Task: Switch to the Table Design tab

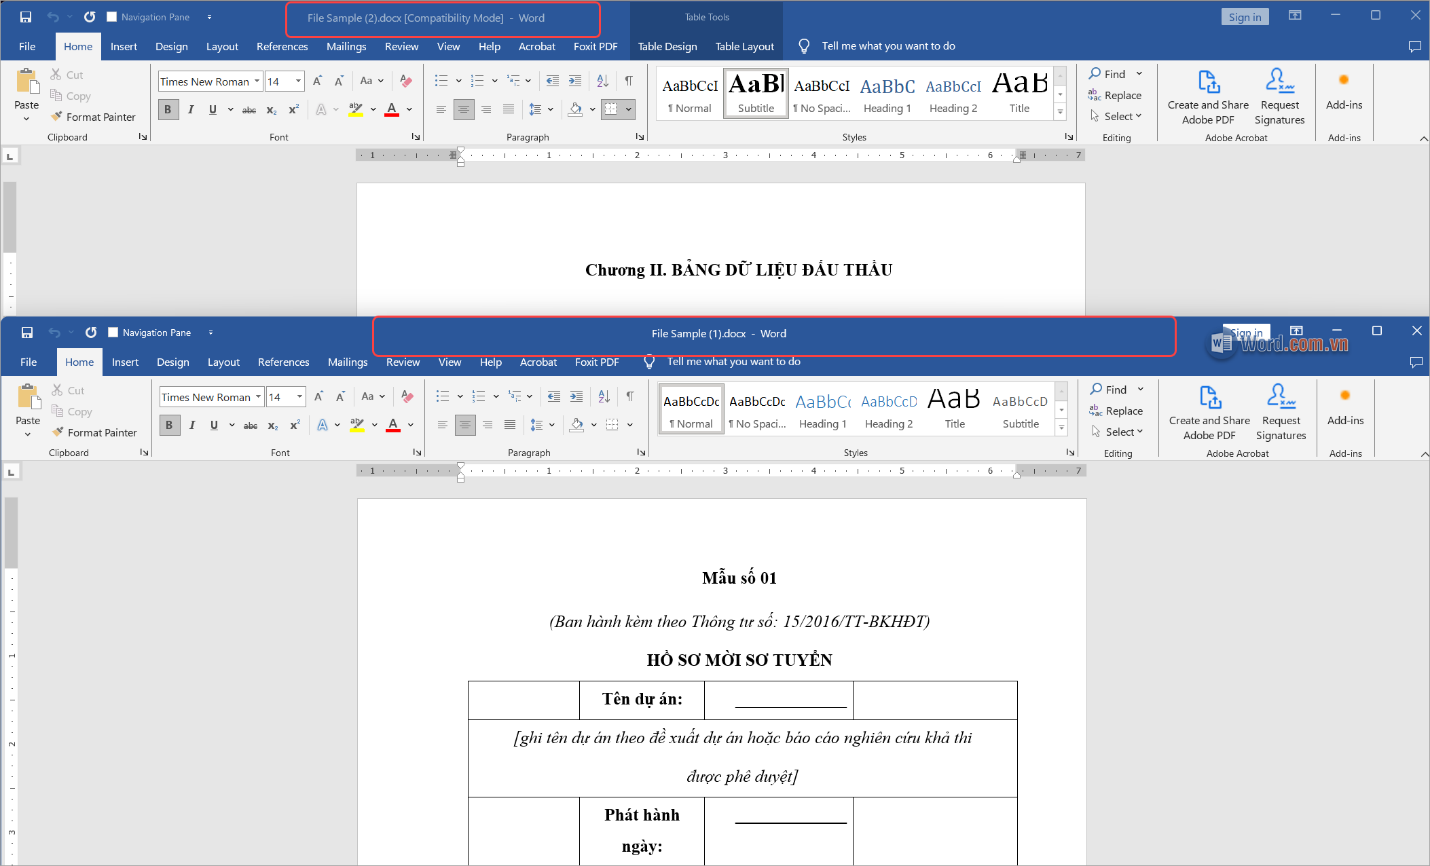Action: coord(667,46)
